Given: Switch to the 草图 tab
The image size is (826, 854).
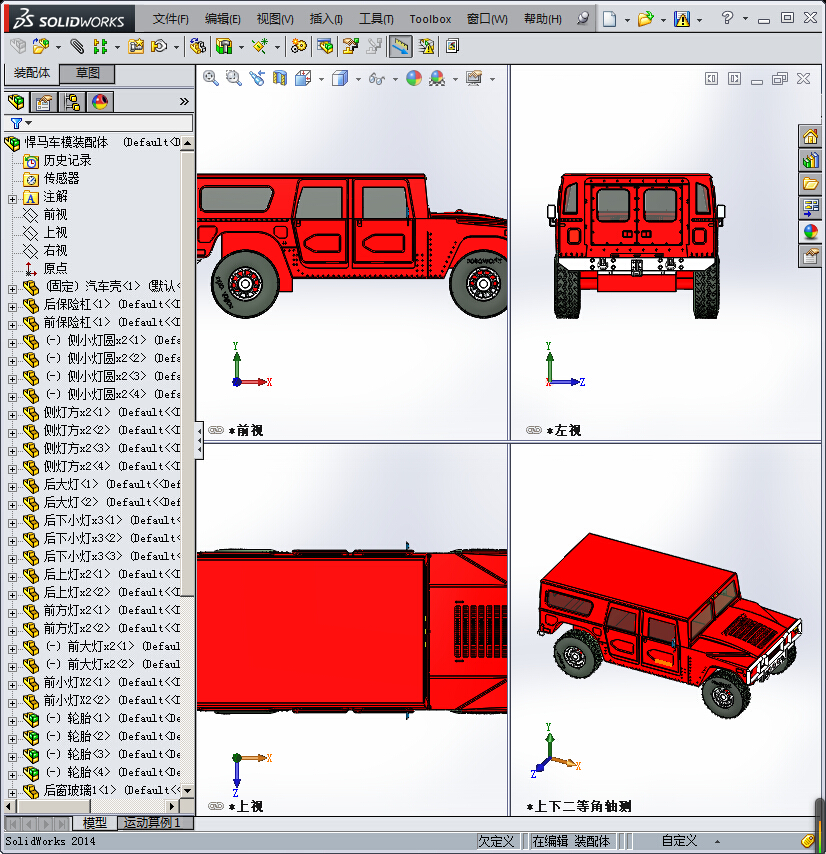Looking at the screenshot, I should 88,73.
